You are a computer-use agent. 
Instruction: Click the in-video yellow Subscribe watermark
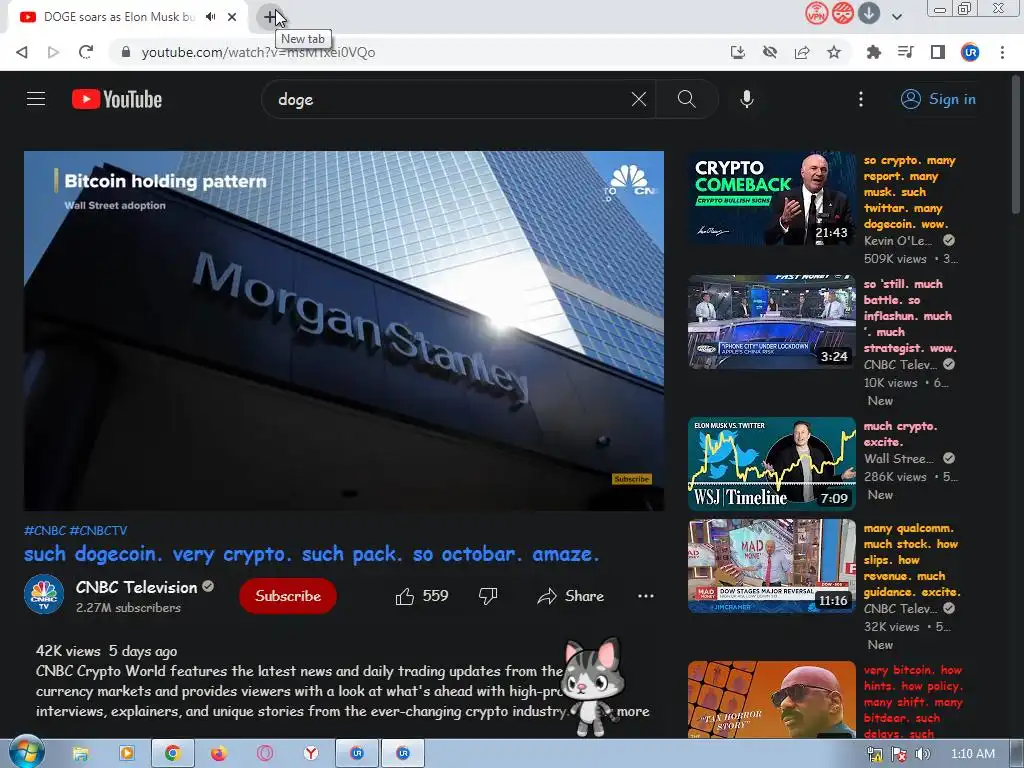(x=632, y=479)
